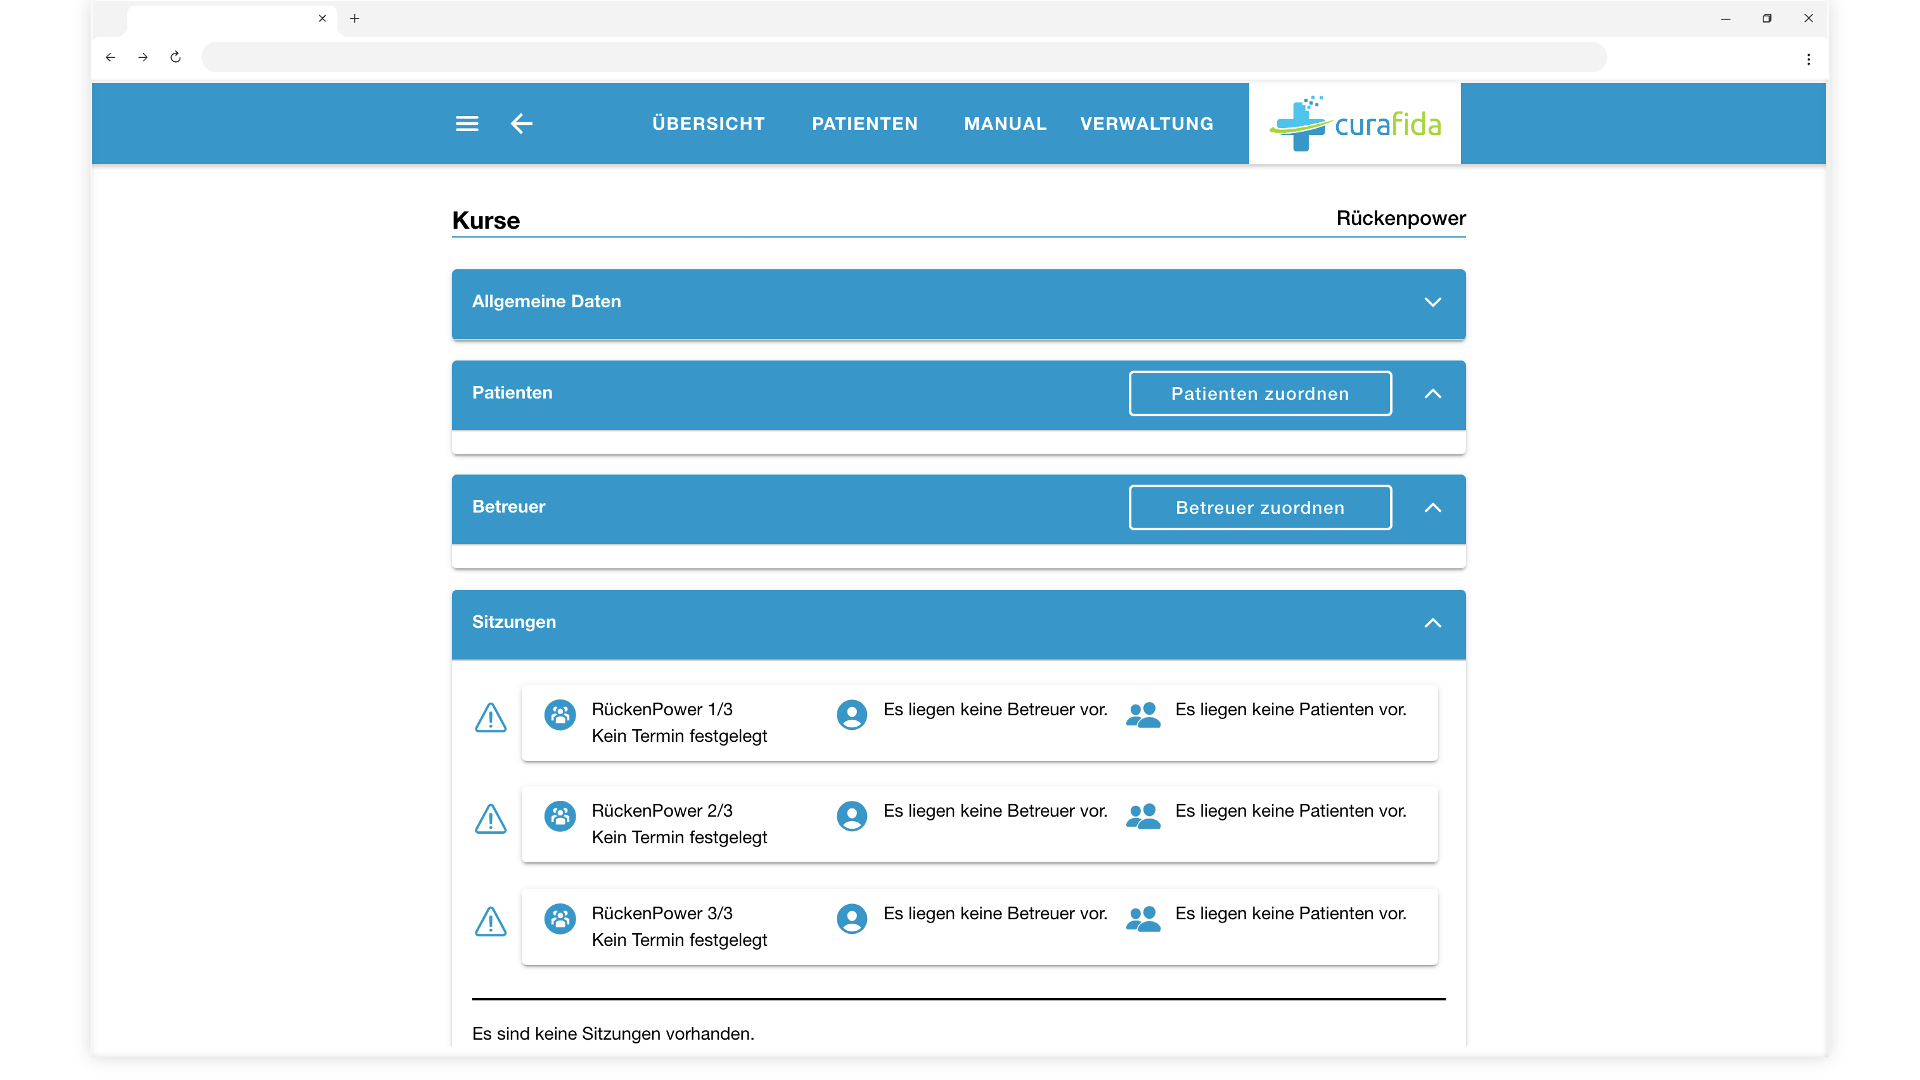Click 'Kein Termin festgelegt' in RückenPower 3/3

coord(679,940)
